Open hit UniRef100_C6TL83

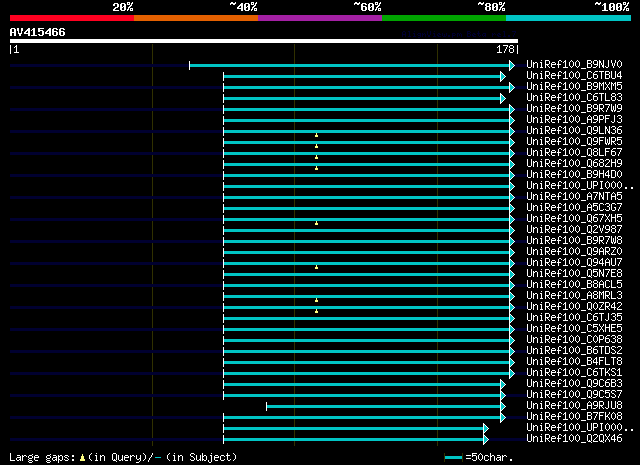point(574,98)
